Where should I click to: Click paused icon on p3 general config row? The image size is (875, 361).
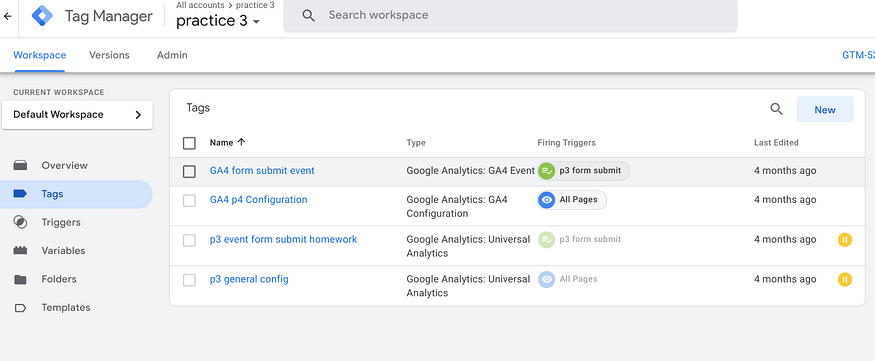click(845, 279)
